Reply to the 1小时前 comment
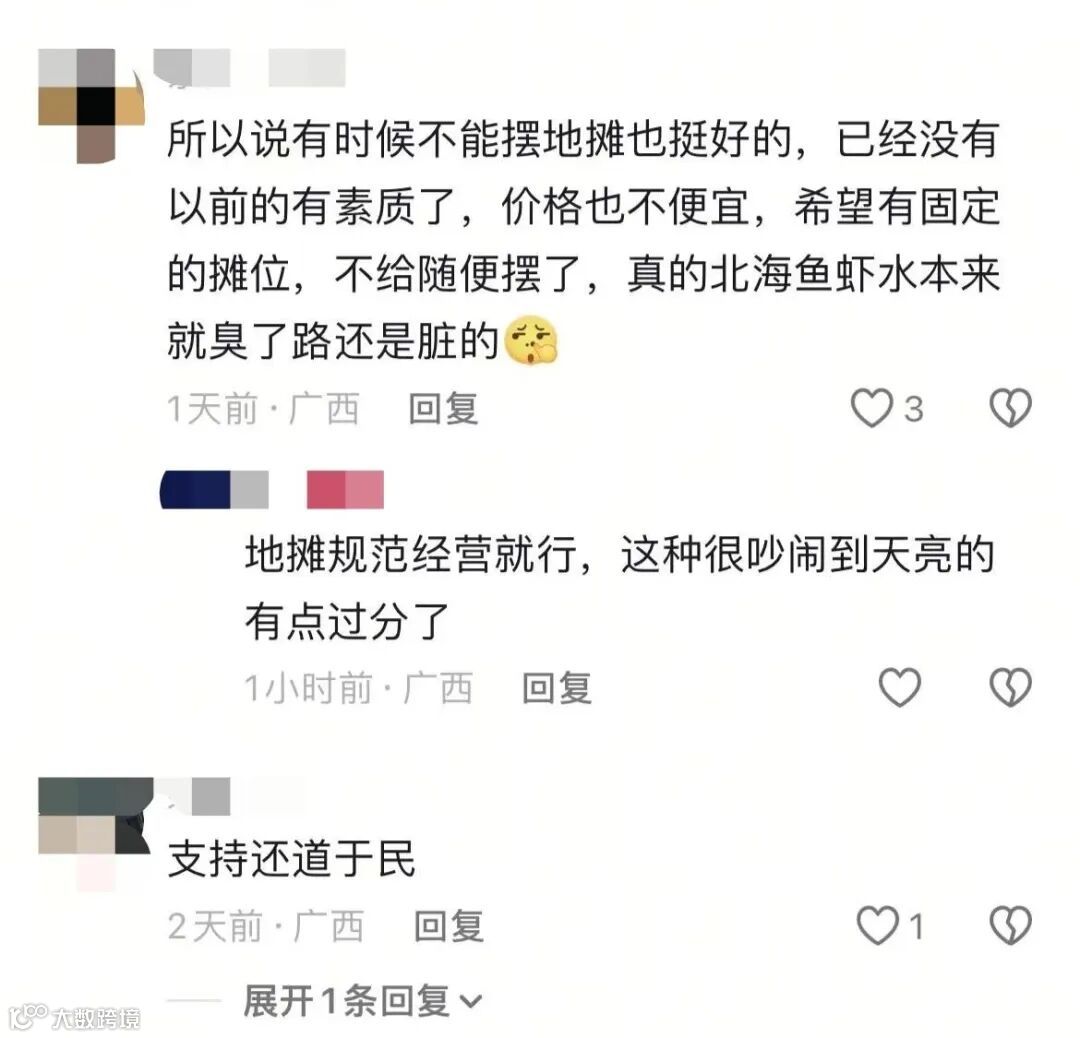 557,687
